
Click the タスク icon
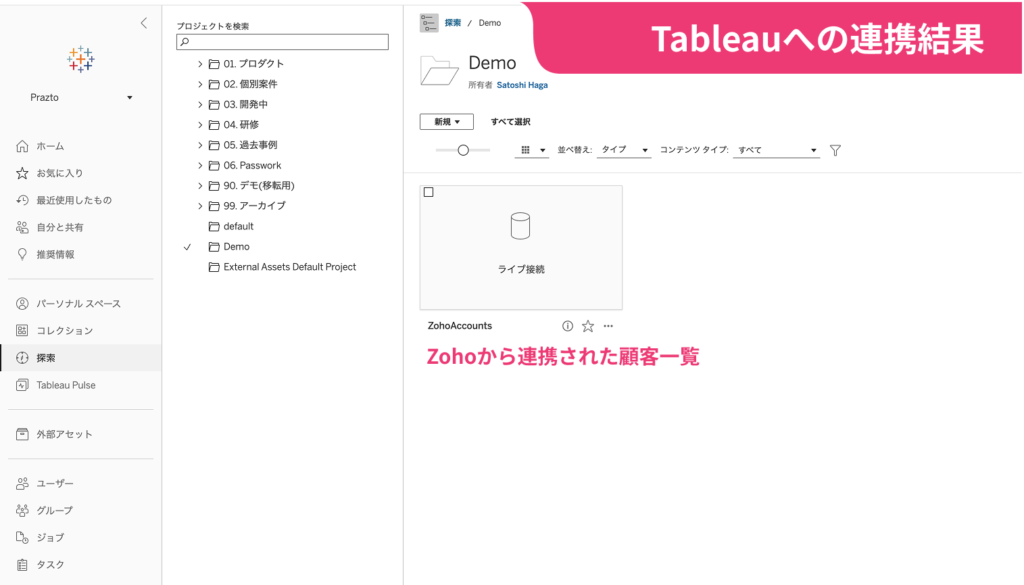(22, 565)
